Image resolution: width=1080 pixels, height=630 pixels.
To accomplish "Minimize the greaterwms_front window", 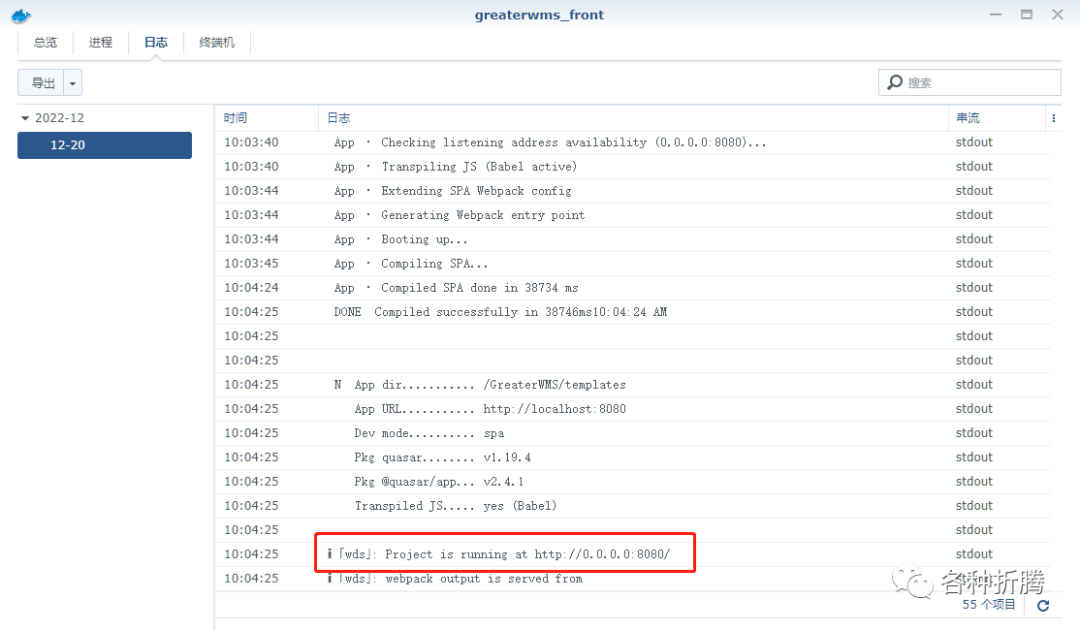I will [x=995, y=14].
